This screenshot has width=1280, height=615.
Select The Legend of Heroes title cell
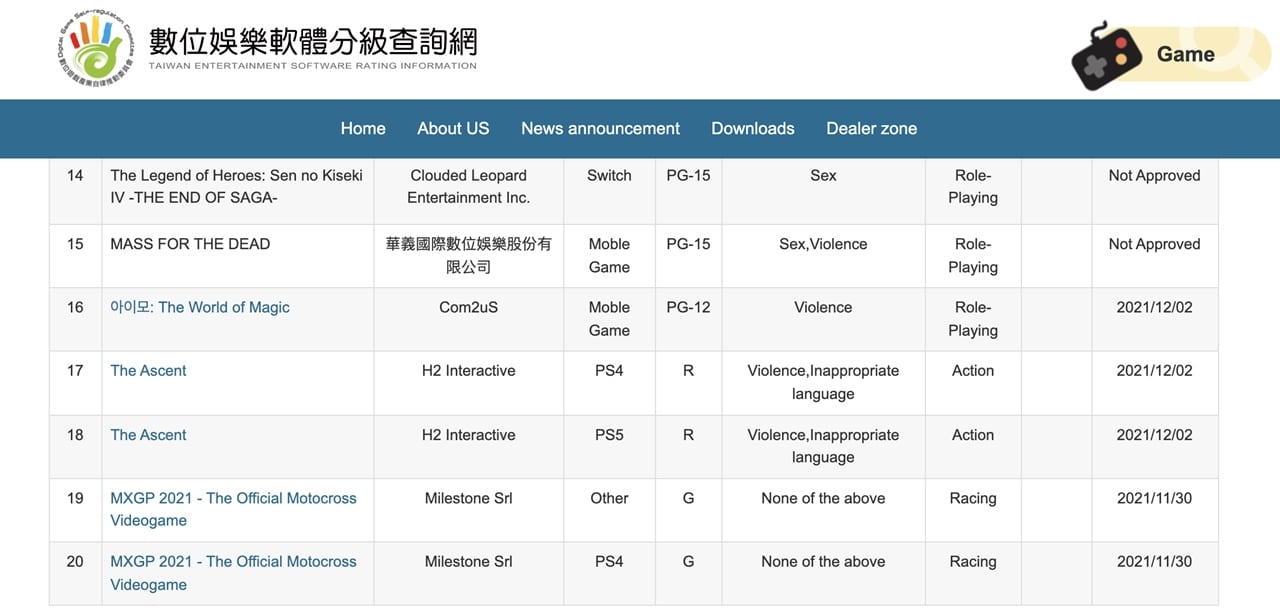(236, 186)
